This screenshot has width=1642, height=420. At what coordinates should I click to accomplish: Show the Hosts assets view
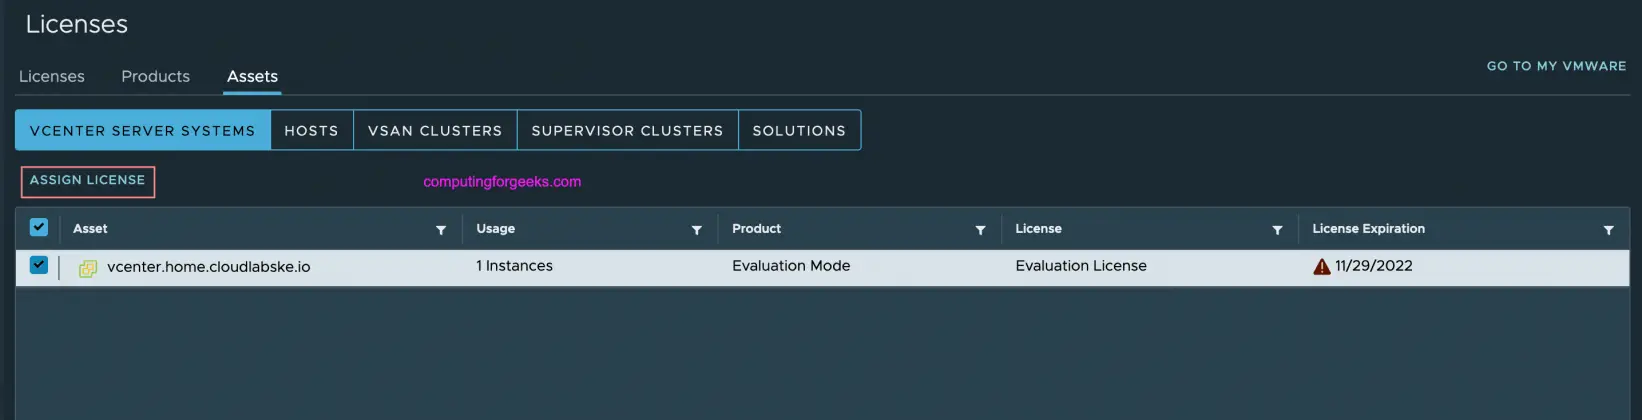(x=311, y=131)
